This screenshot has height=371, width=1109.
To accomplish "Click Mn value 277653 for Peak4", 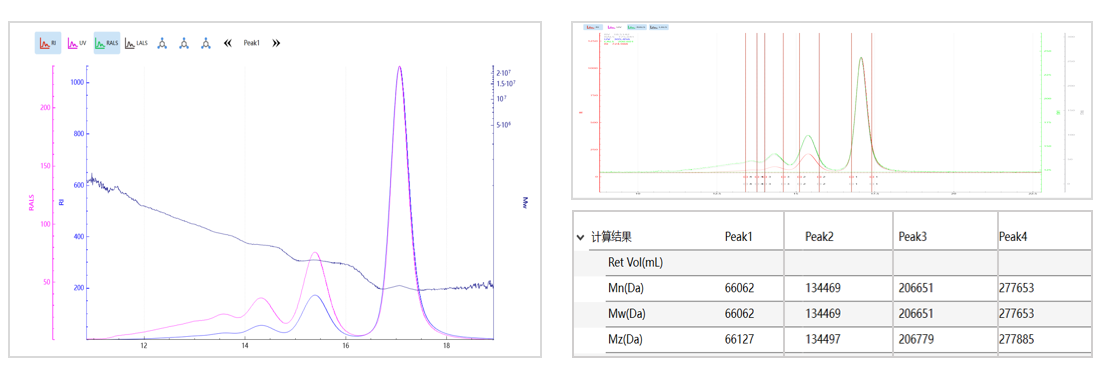I will (x=1016, y=288).
